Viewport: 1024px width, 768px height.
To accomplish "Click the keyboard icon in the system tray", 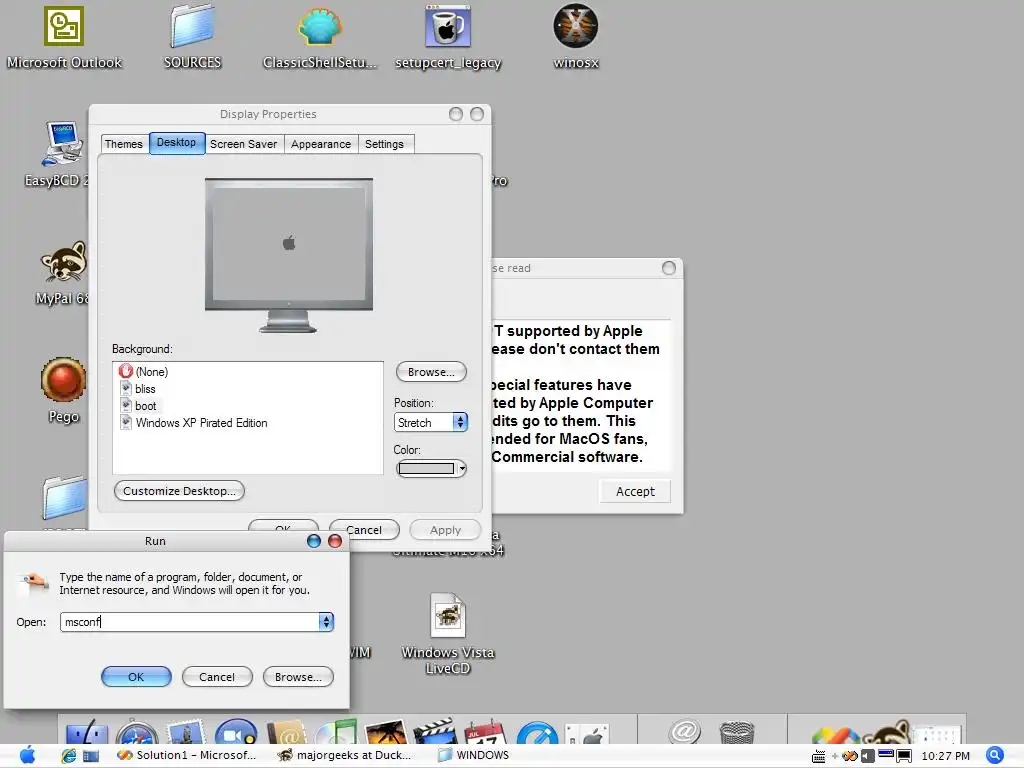I will pyautogui.click(x=818, y=756).
